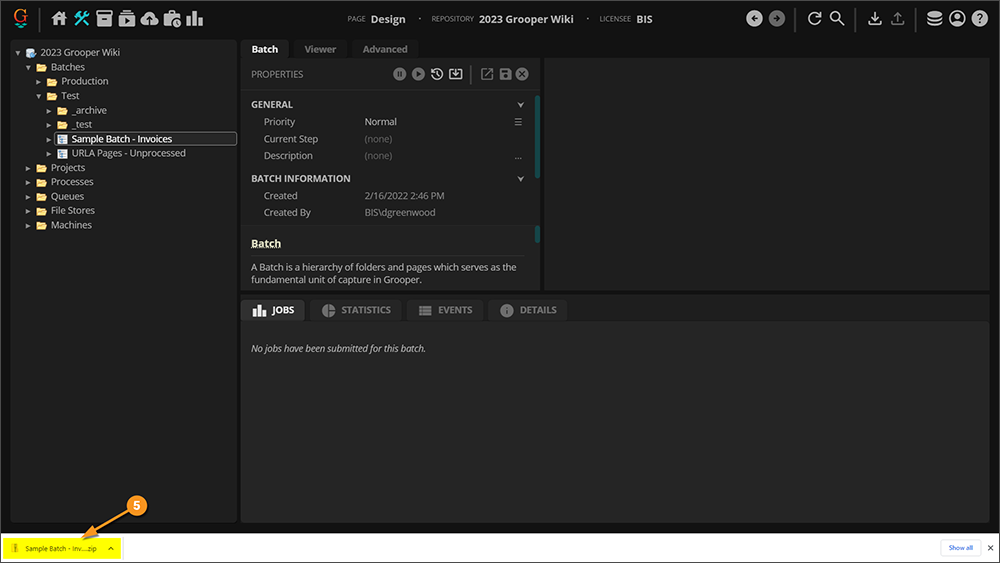Open the database stack icon

934,18
